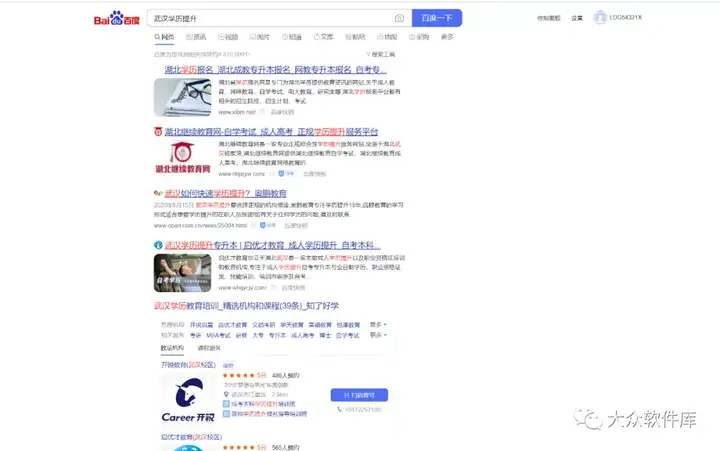Open the 启优才教育(武汉校区) listing title
Viewport: 720px width, 451px height.
191,437
